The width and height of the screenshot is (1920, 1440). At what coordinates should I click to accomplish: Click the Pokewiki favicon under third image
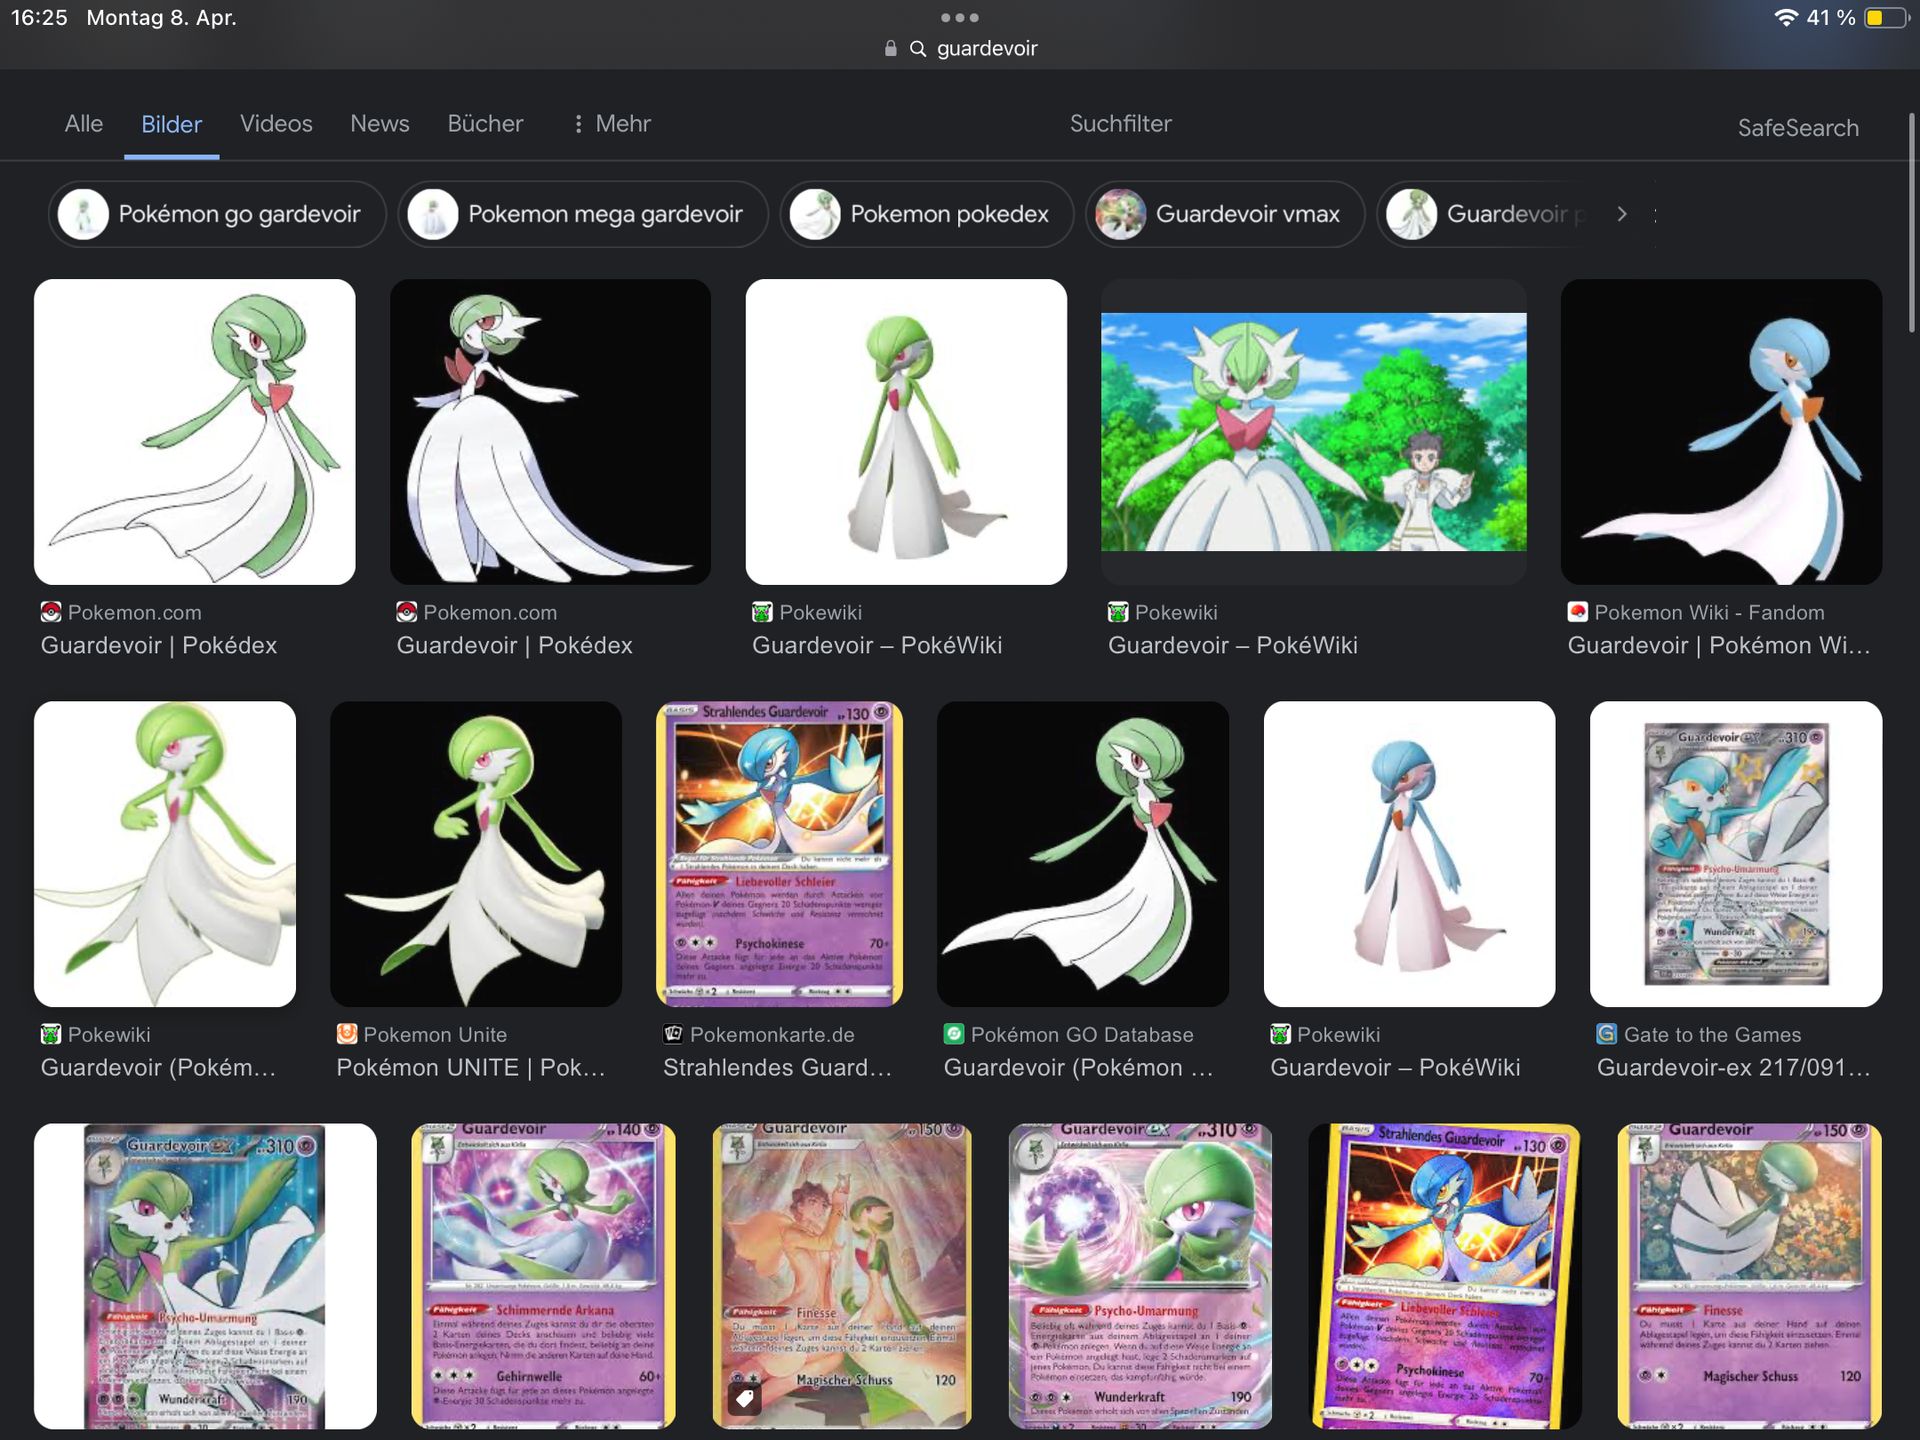[x=762, y=612]
